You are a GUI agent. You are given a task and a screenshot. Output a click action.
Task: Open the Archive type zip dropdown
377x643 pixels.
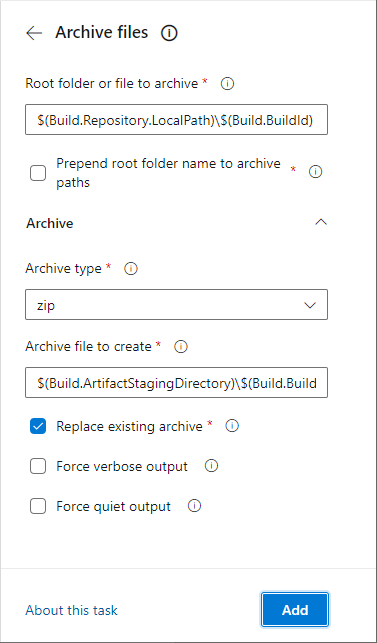pyautogui.click(x=176, y=305)
